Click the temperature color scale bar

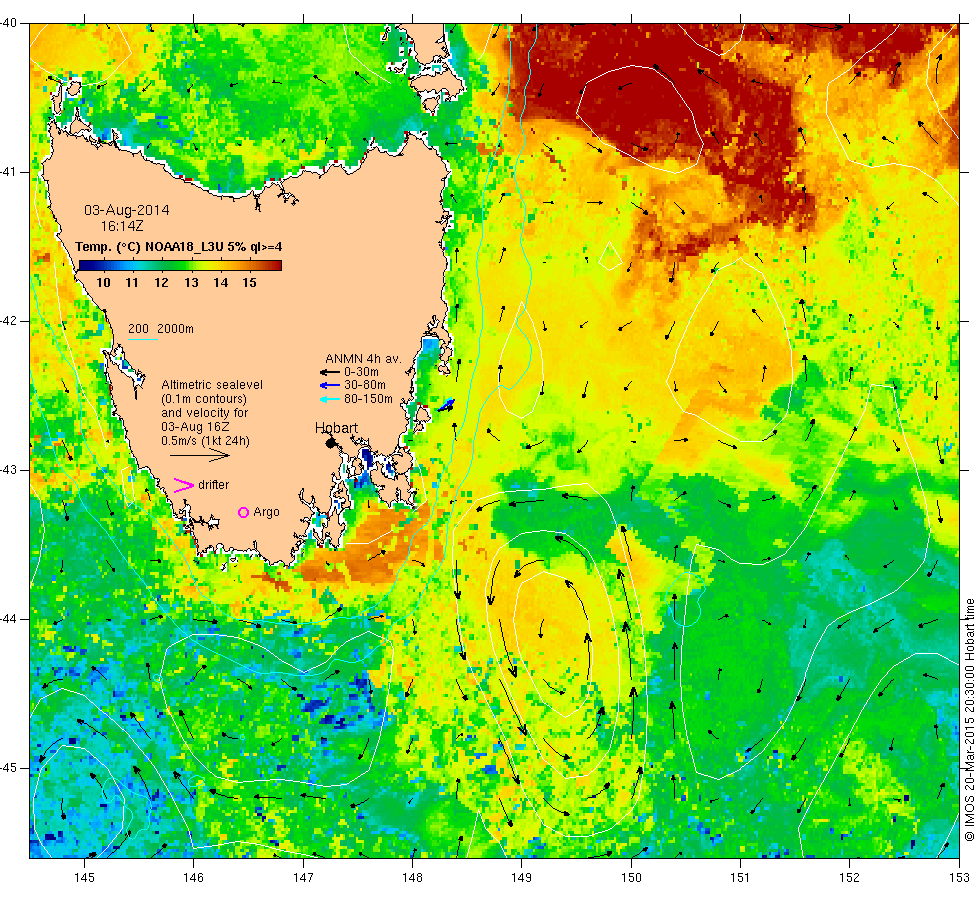[180, 265]
